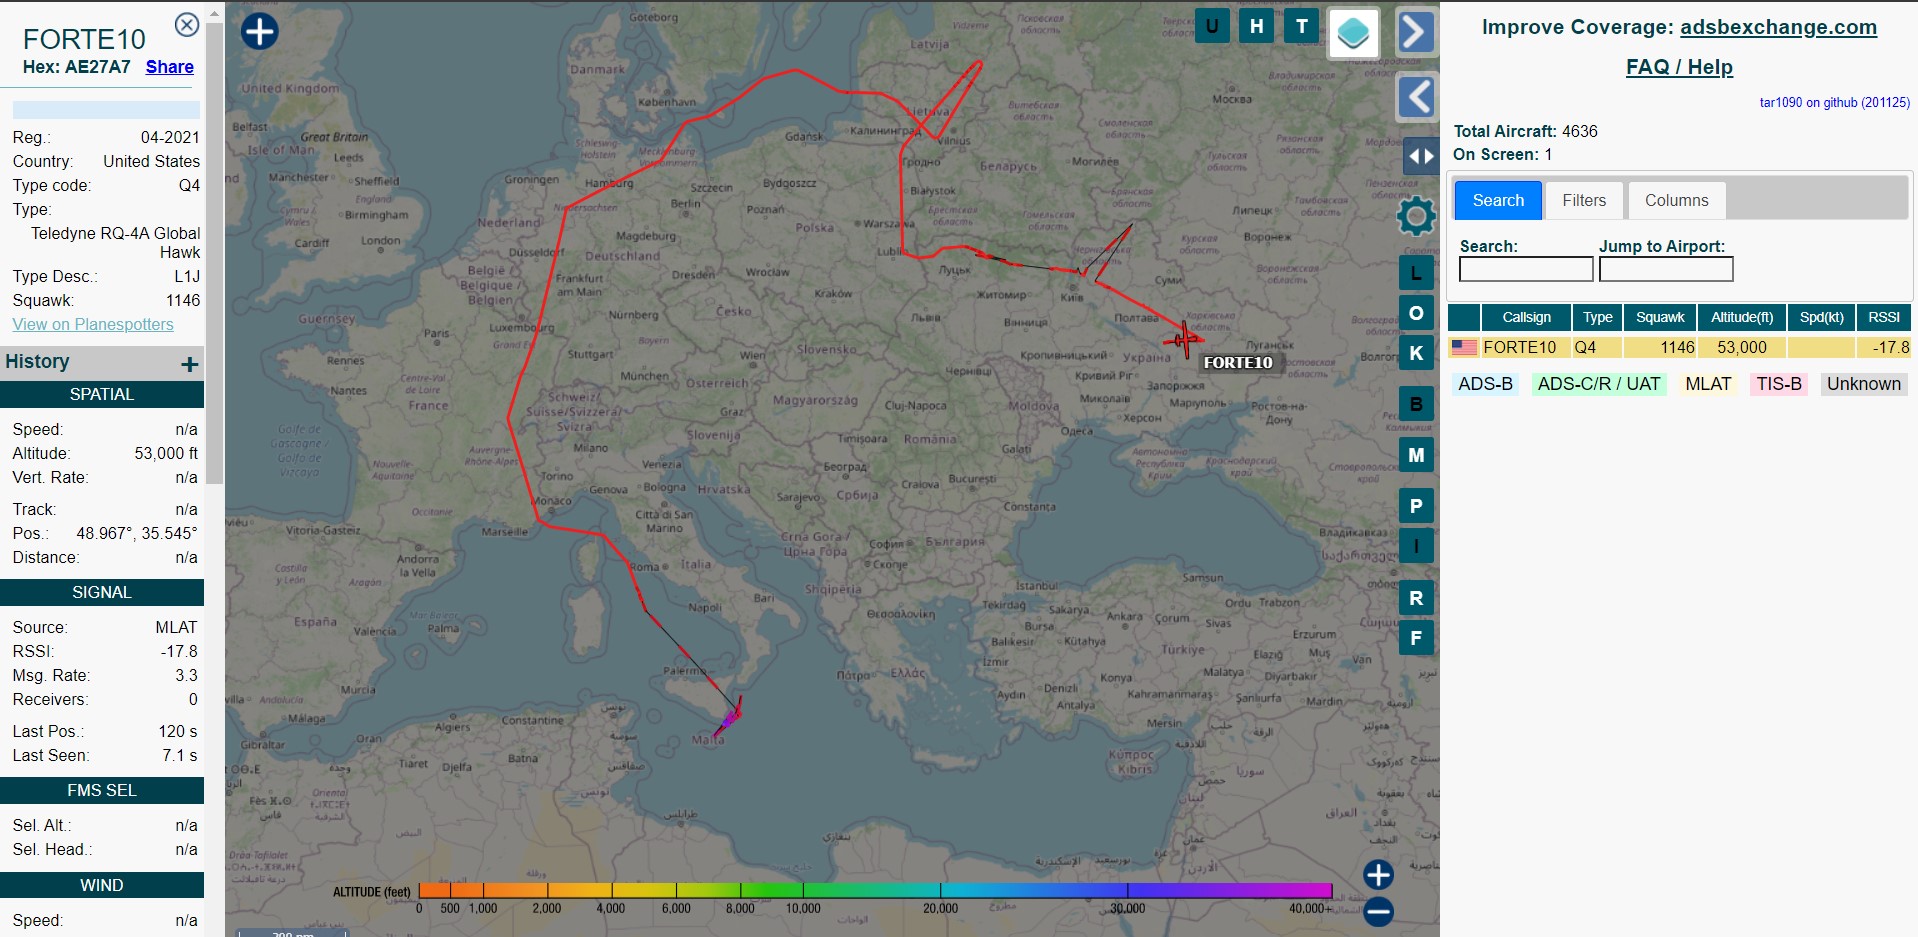This screenshot has height=937, width=1918.
Task: Toggle the P map button
Action: 1416,506
